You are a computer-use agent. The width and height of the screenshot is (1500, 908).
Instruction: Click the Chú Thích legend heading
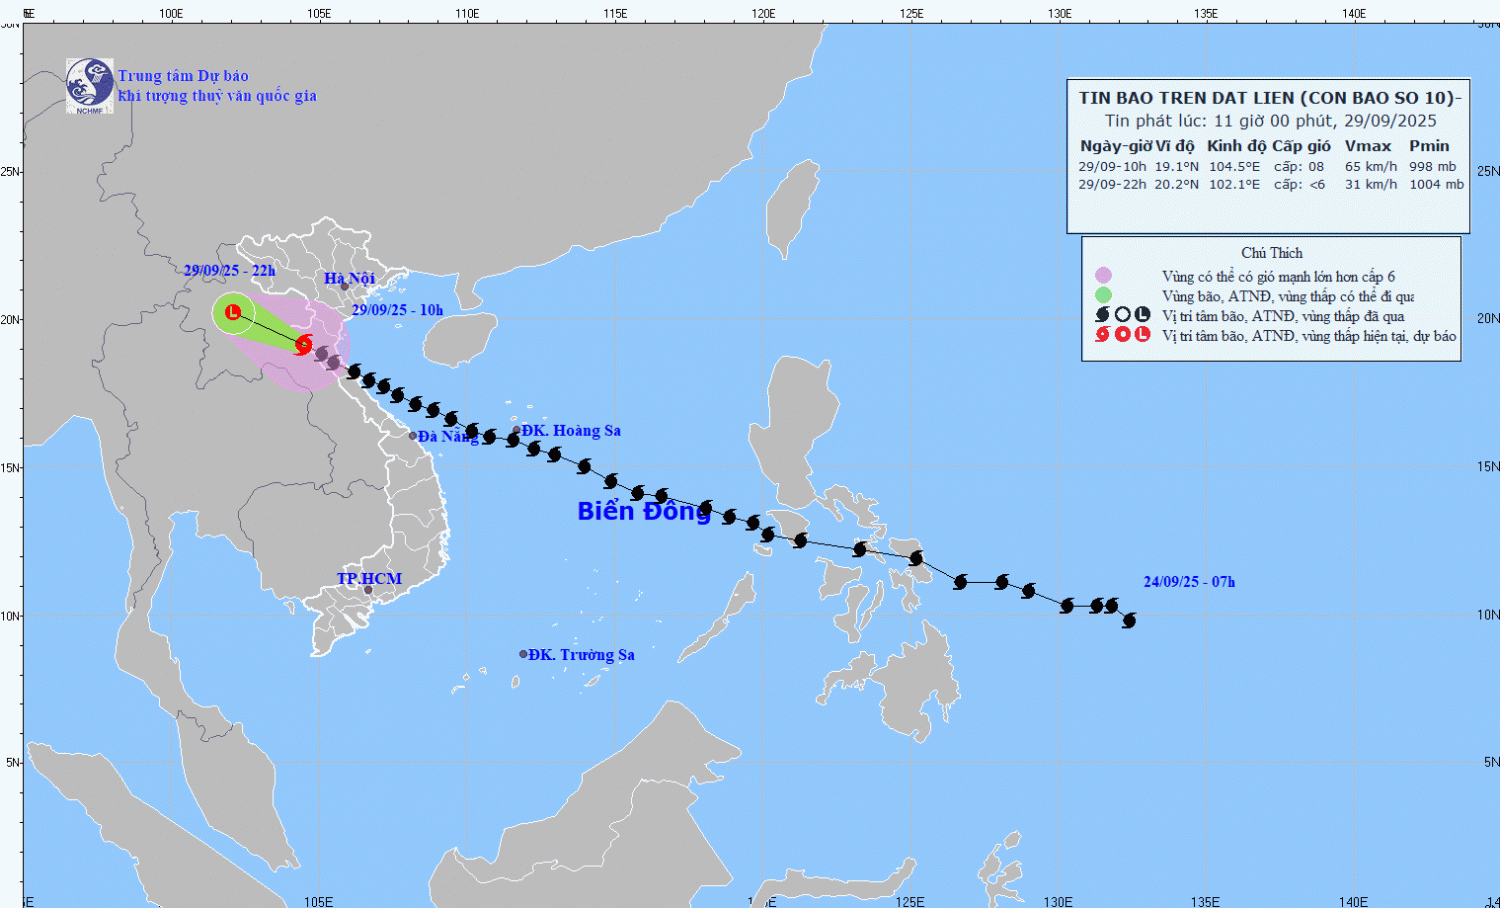point(1272,253)
